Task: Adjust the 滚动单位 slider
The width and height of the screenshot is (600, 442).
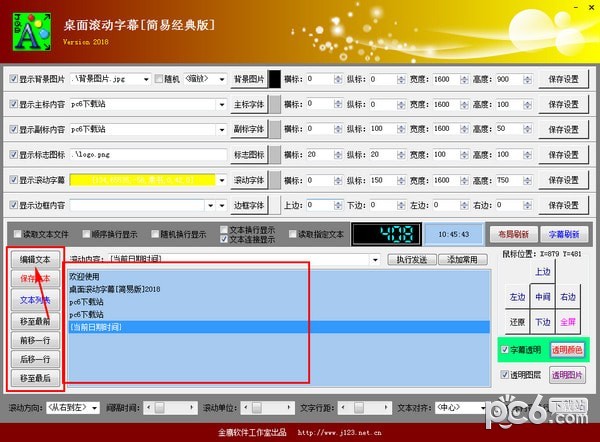Action: [x=267, y=408]
